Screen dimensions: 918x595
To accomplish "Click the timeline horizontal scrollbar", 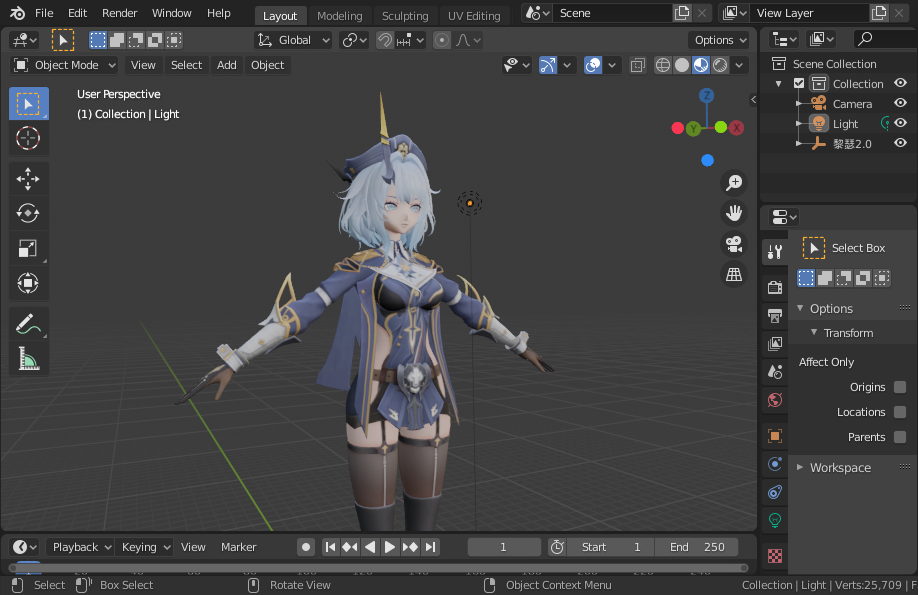I will [x=379, y=567].
